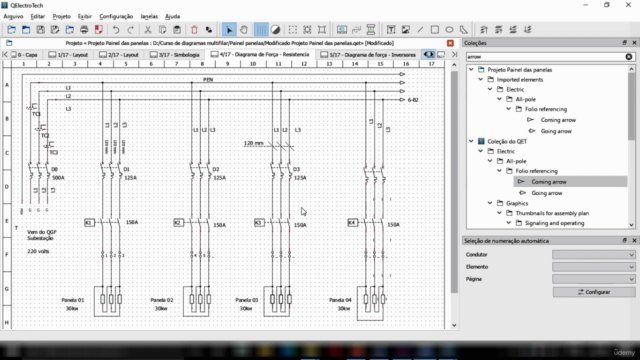Toggle the grid display button
The height and width of the screenshot is (360, 640).
point(261,29)
